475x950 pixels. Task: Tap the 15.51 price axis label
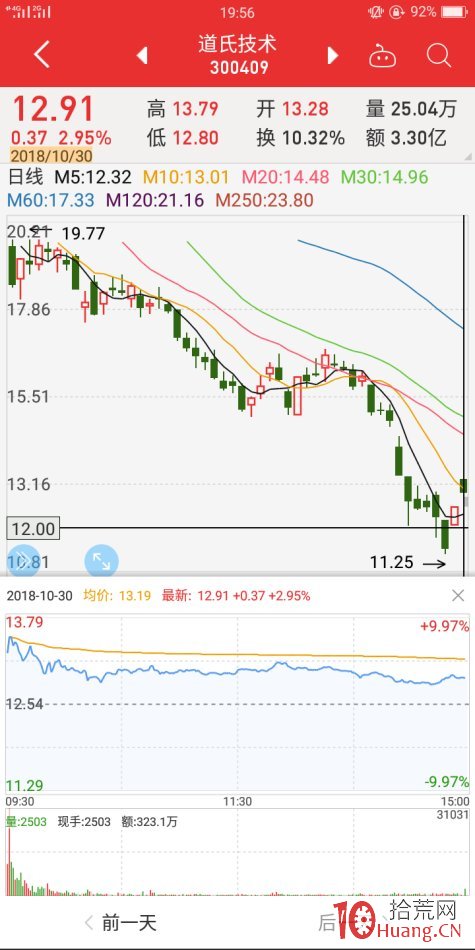point(28,397)
